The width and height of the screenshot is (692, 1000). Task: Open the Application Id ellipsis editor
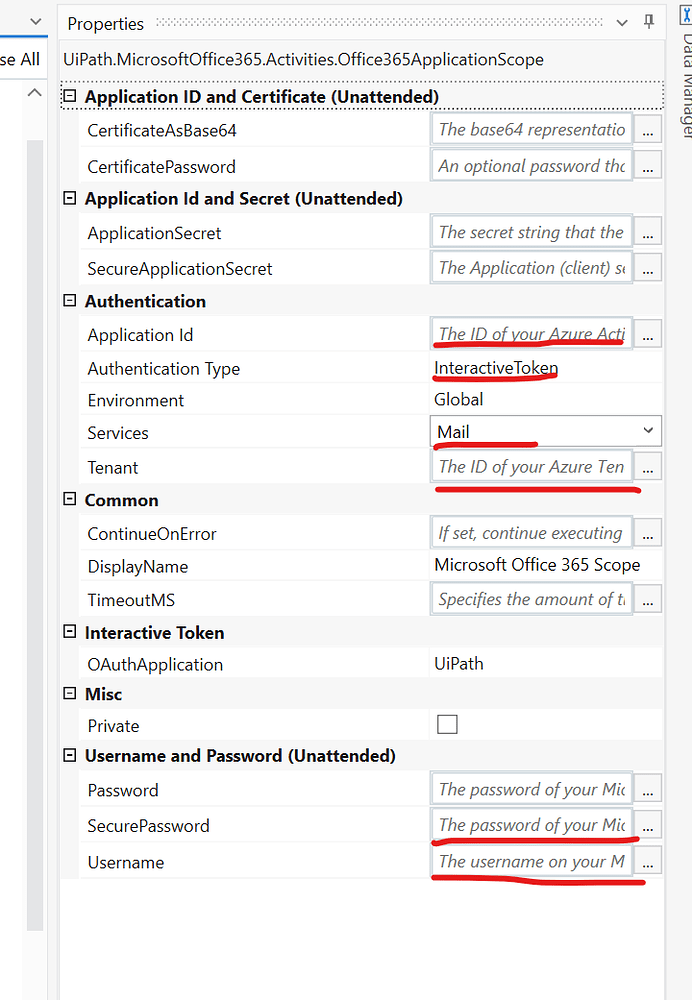coord(648,333)
